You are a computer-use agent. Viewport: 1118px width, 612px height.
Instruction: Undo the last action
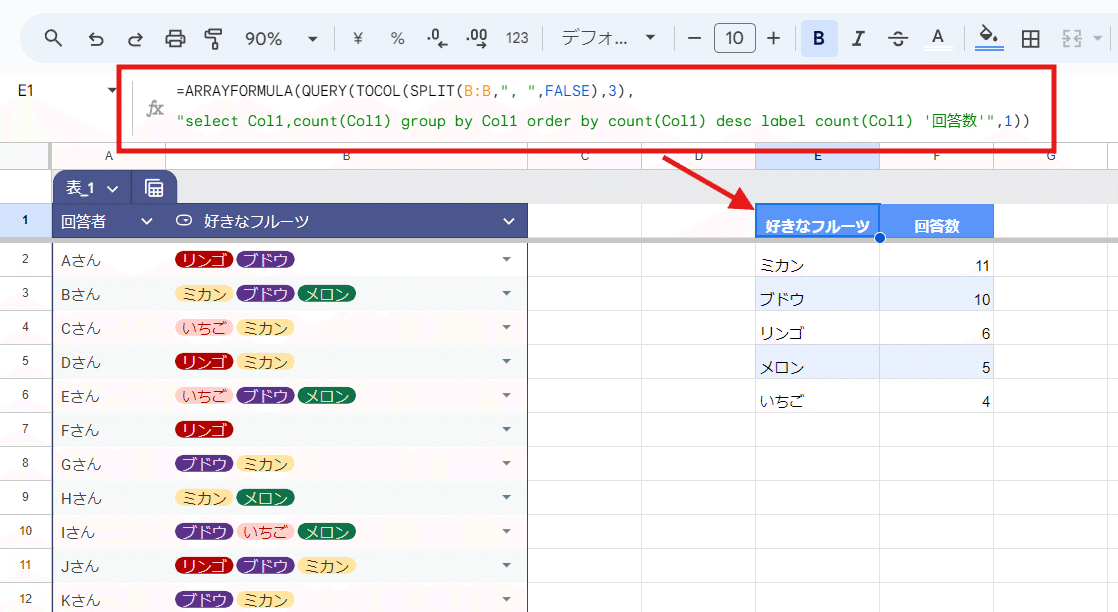point(96,39)
